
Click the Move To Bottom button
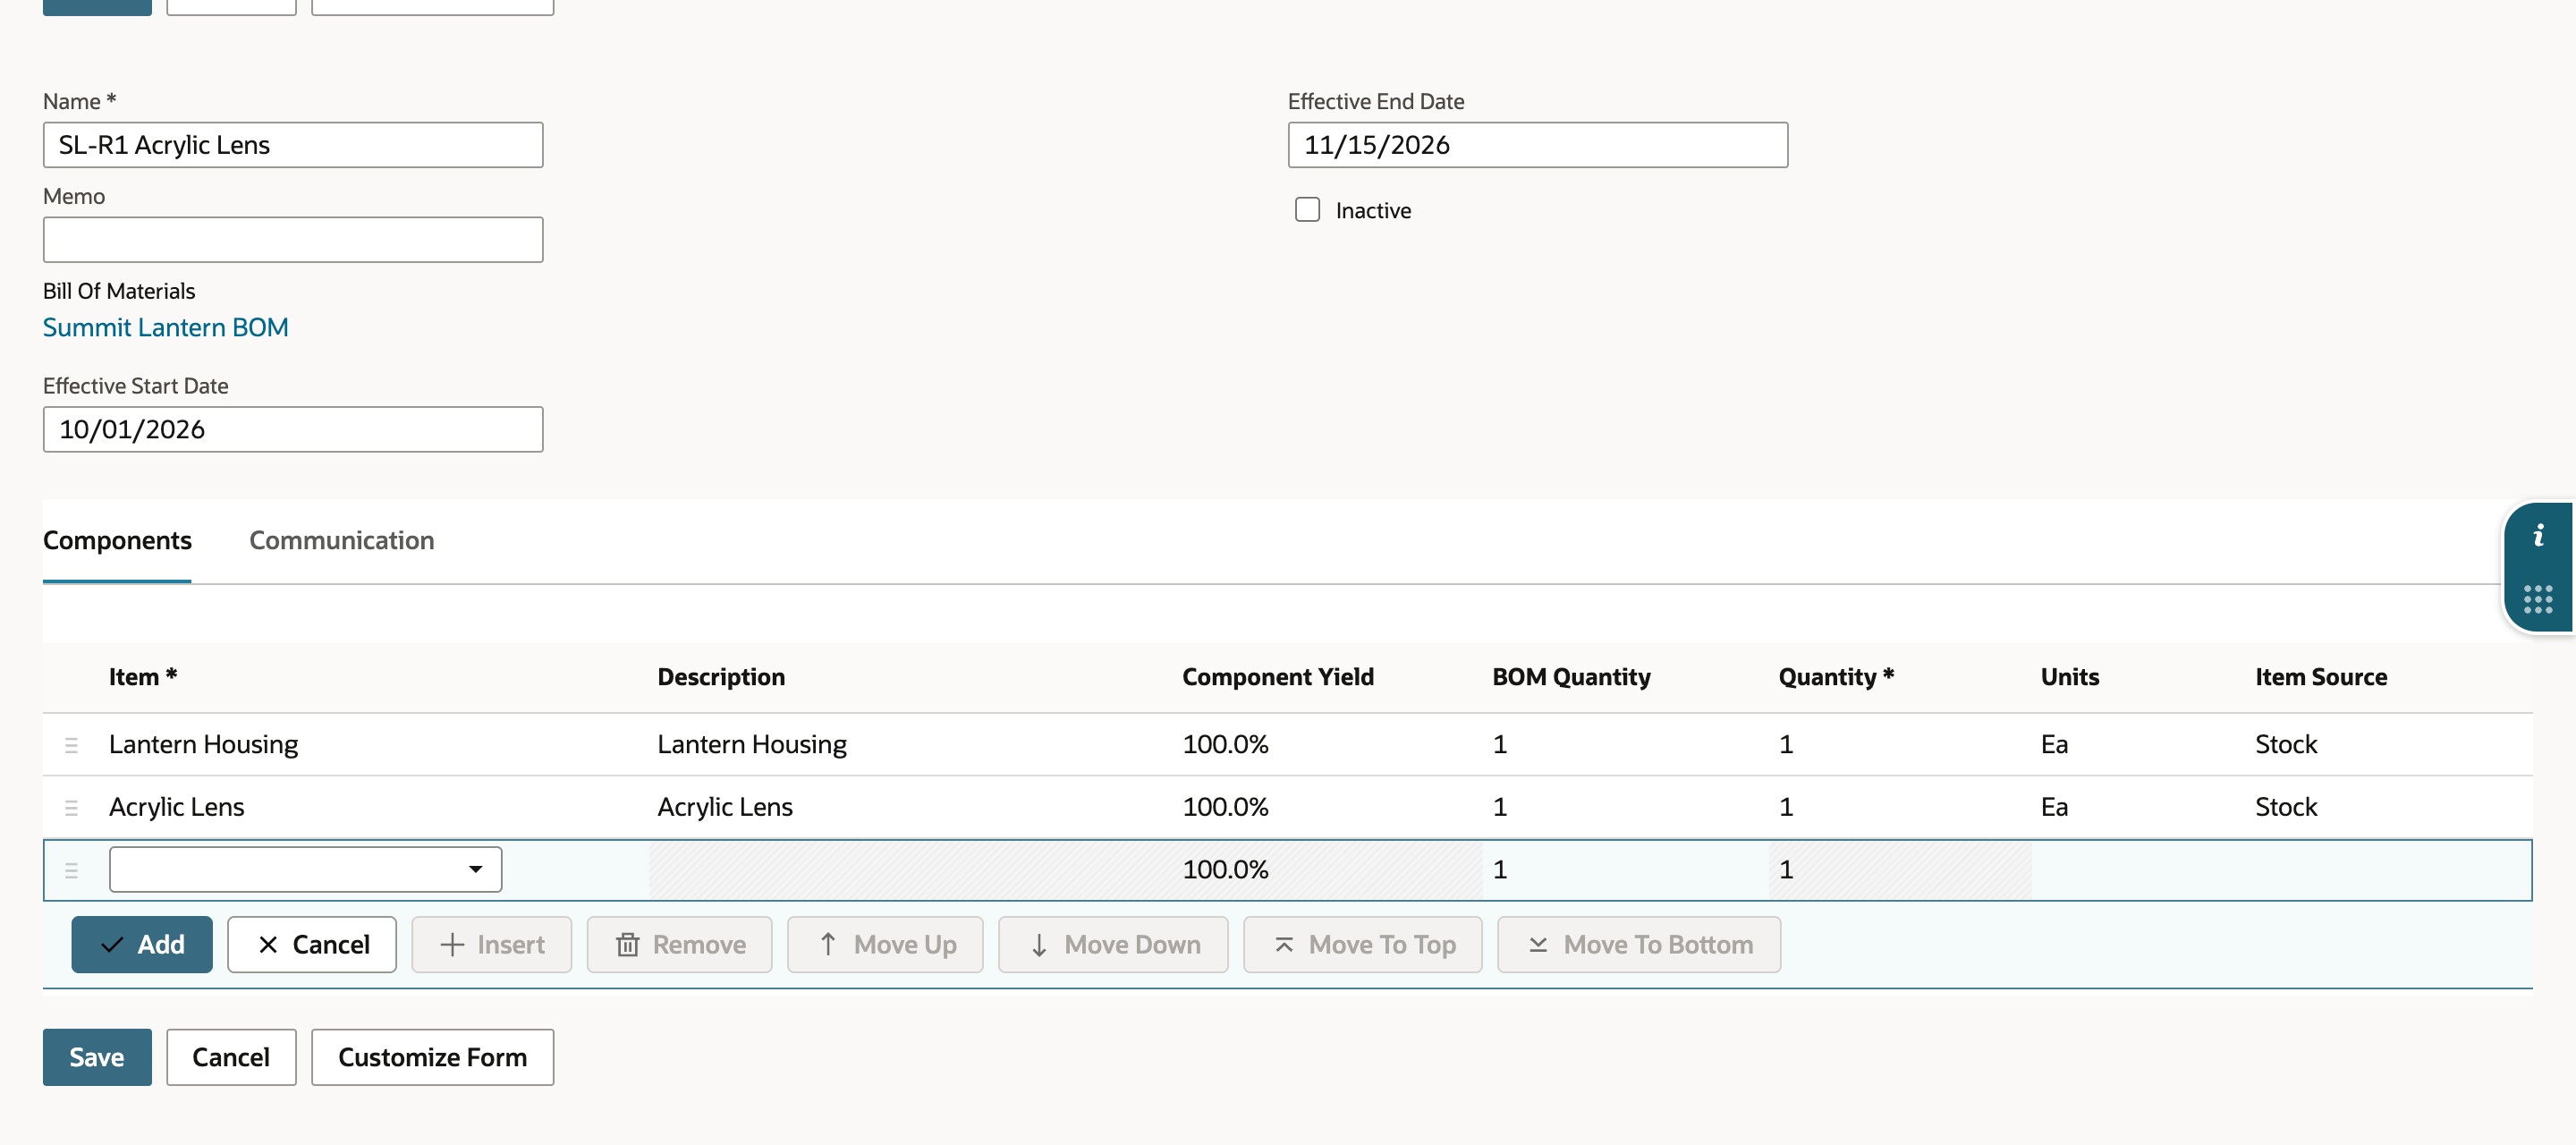[1639, 944]
